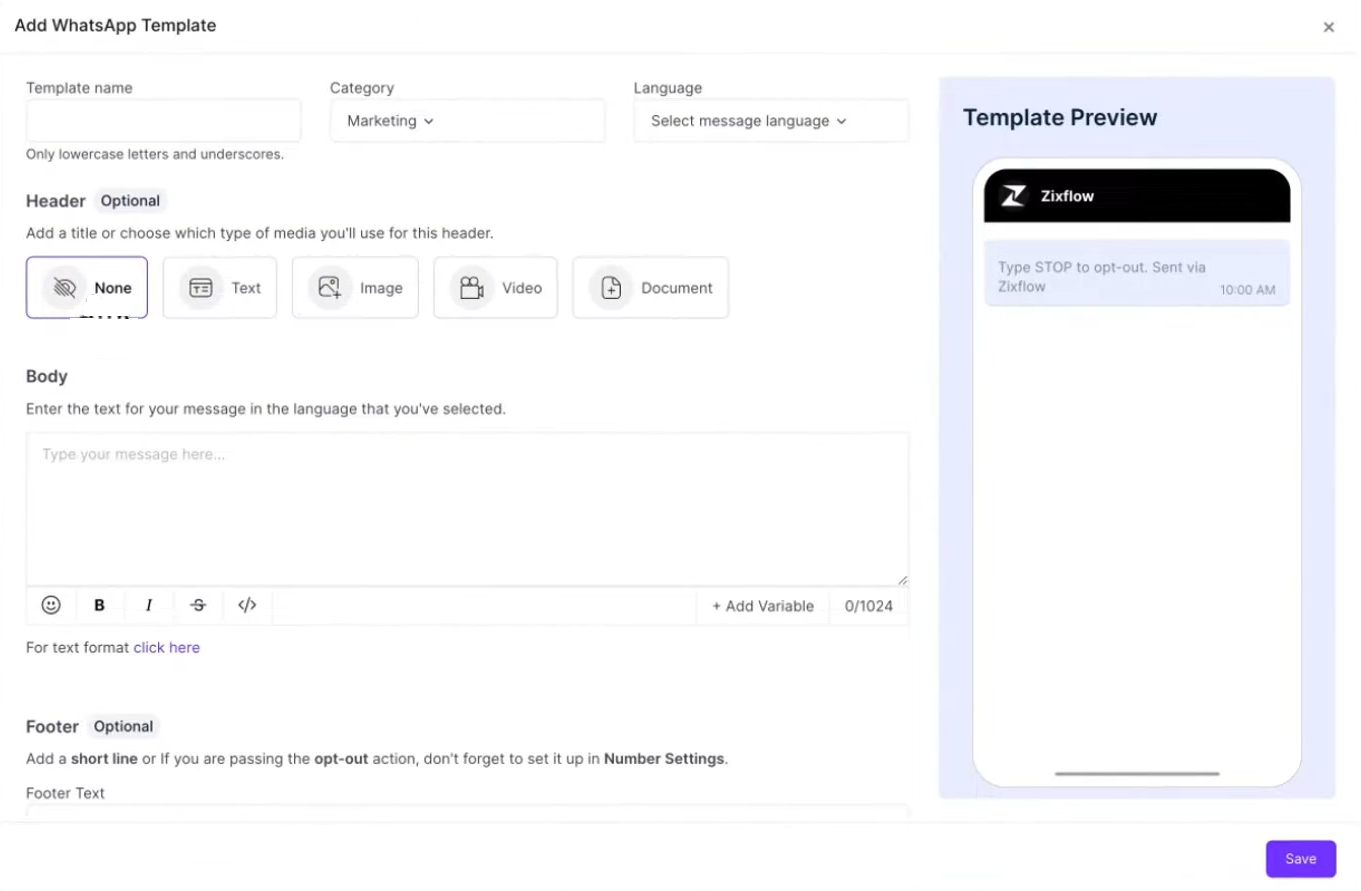Screen dimensions: 1361x891
Task: Click the body textarea resize handle
Action: [x=903, y=580]
